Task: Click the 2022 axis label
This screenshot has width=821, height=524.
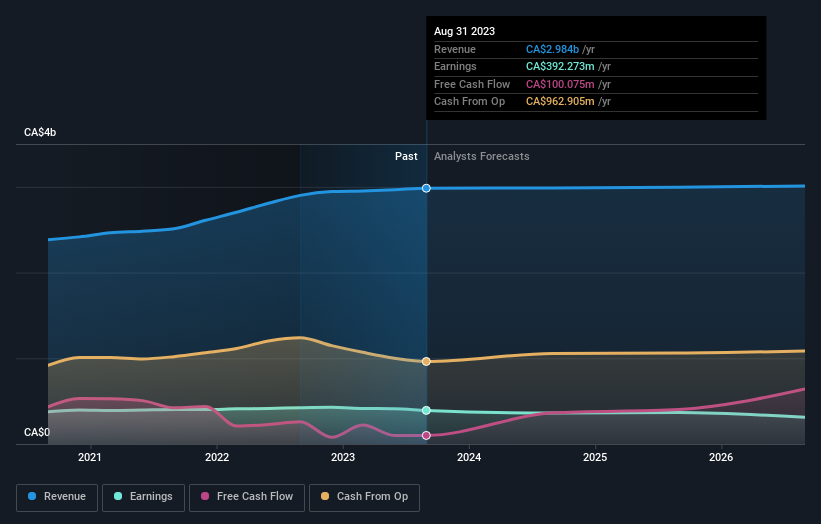Action: coord(217,458)
